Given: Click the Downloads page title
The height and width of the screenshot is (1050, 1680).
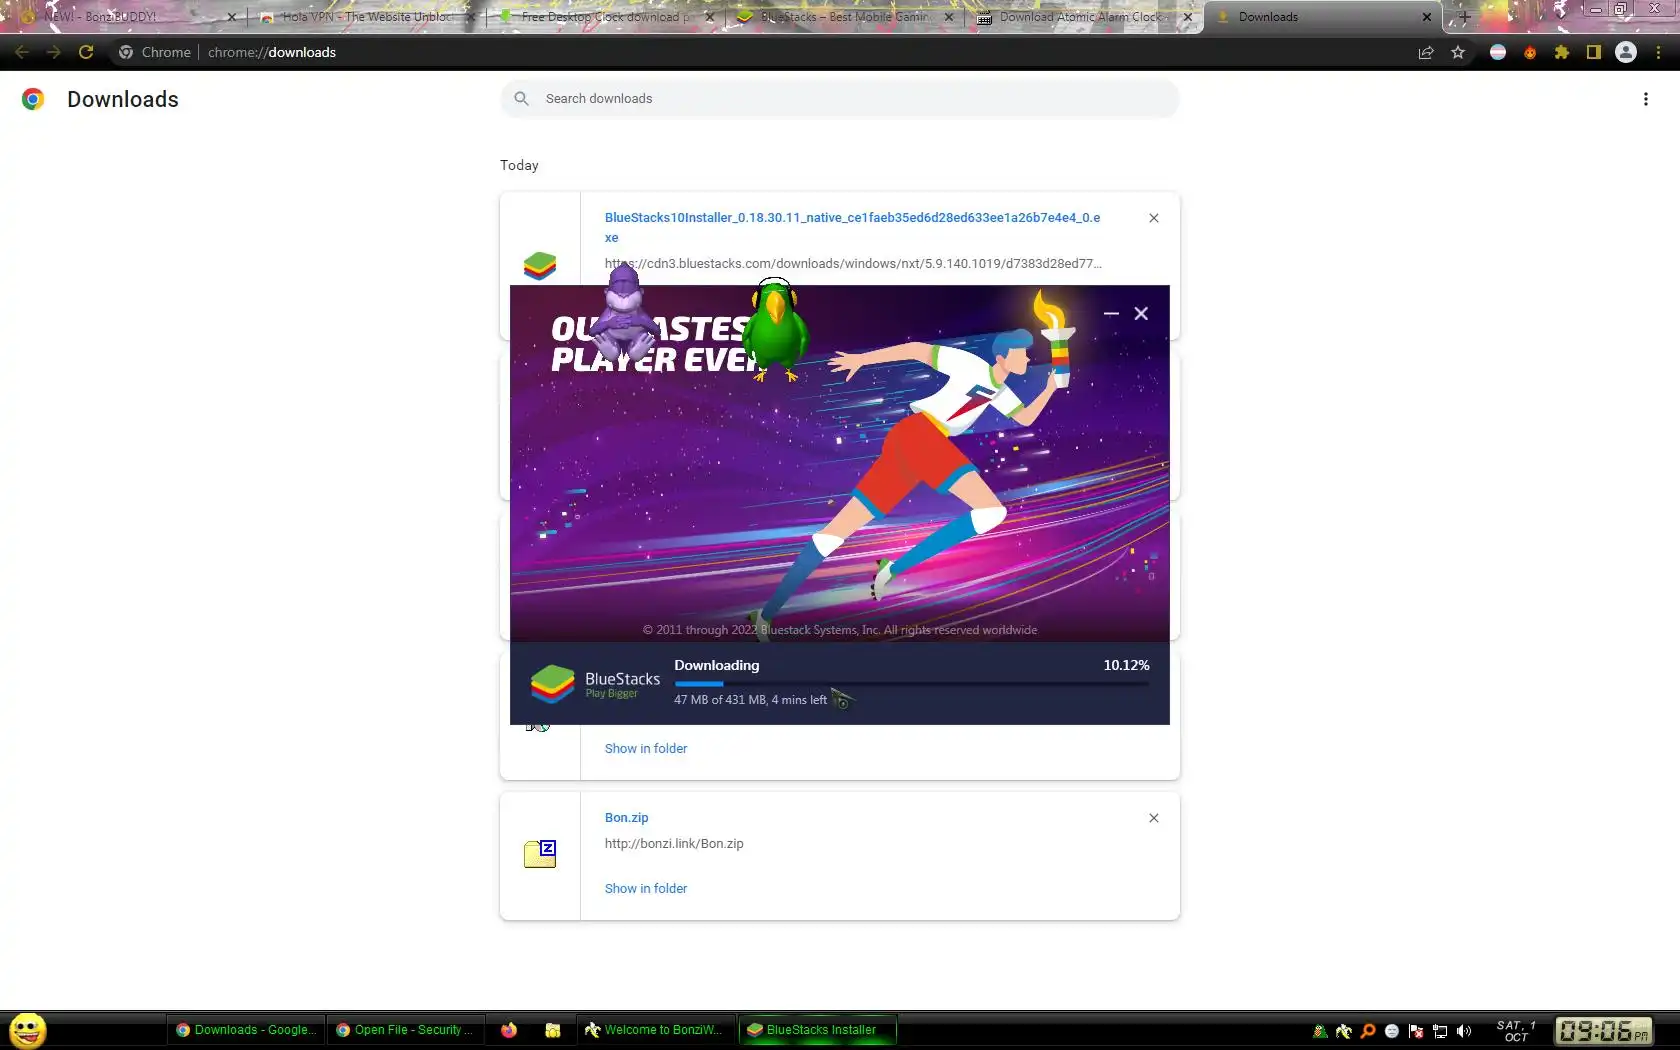Looking at the screenshot, I should (x=123, y=99).
